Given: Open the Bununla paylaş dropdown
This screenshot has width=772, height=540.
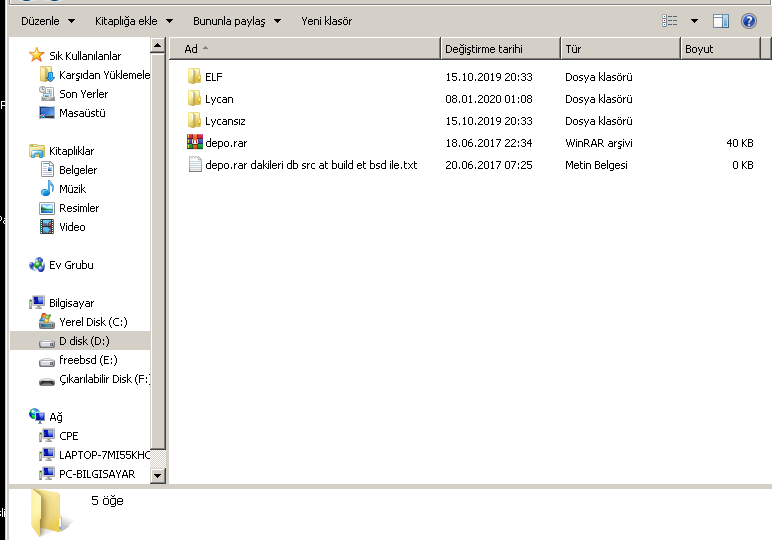Looking at the screenshot, I should [237, 21].
